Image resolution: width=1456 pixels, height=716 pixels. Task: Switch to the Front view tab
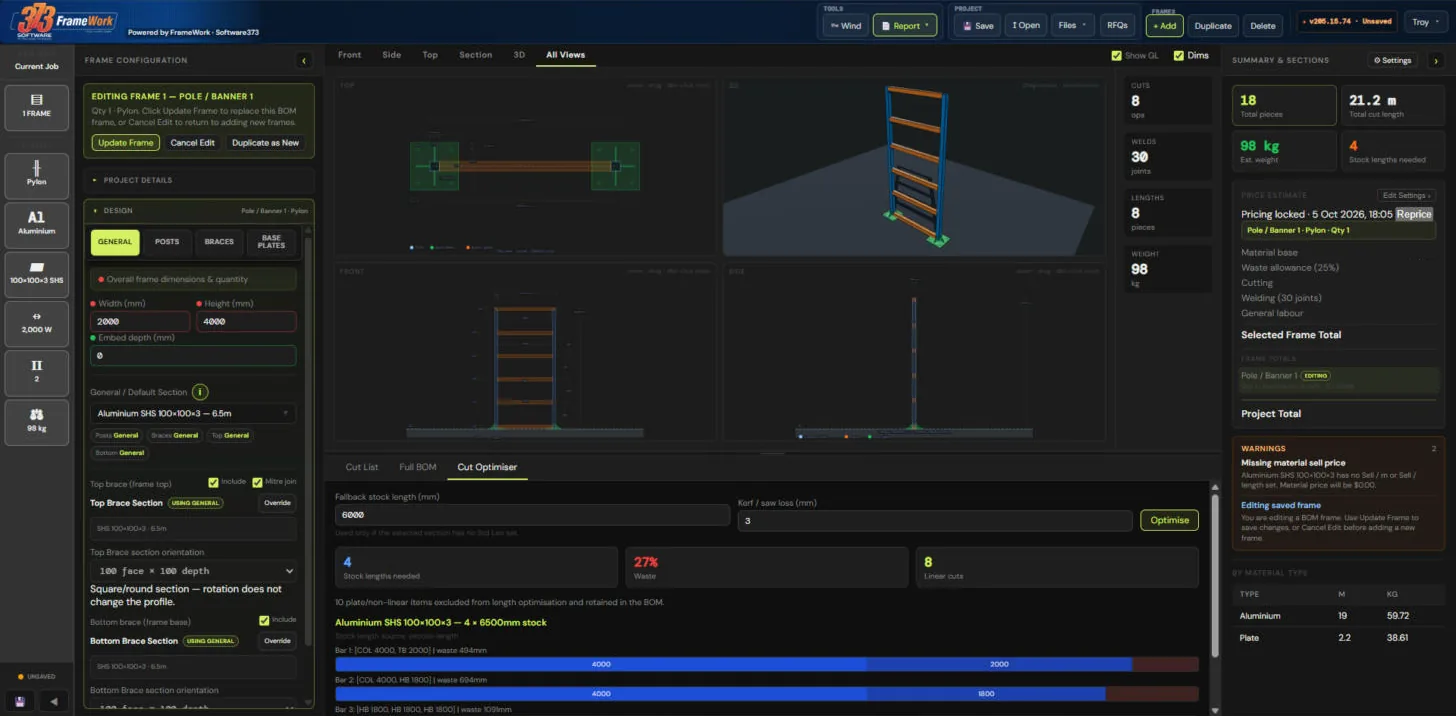click(349, 55)
